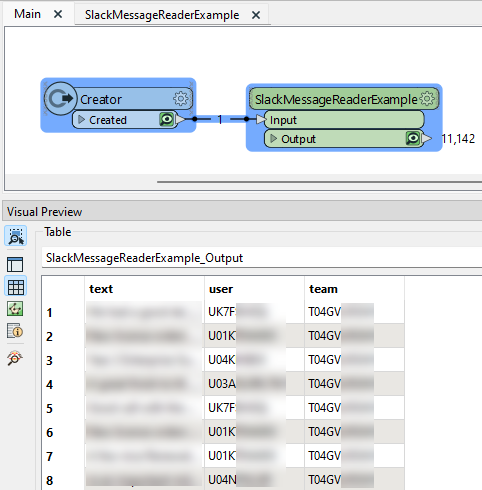Screen dimensions: 482x490
Task: Toggle the display control panel icon
Action: (15, 265)
